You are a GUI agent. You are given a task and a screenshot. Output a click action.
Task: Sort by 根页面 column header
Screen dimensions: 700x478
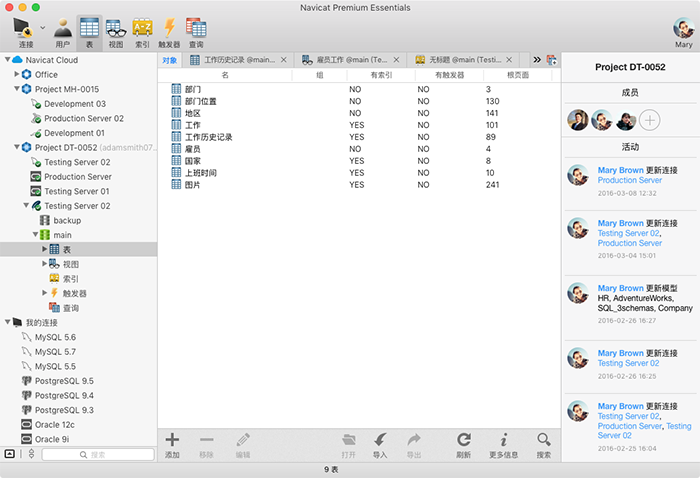(518, 75)
